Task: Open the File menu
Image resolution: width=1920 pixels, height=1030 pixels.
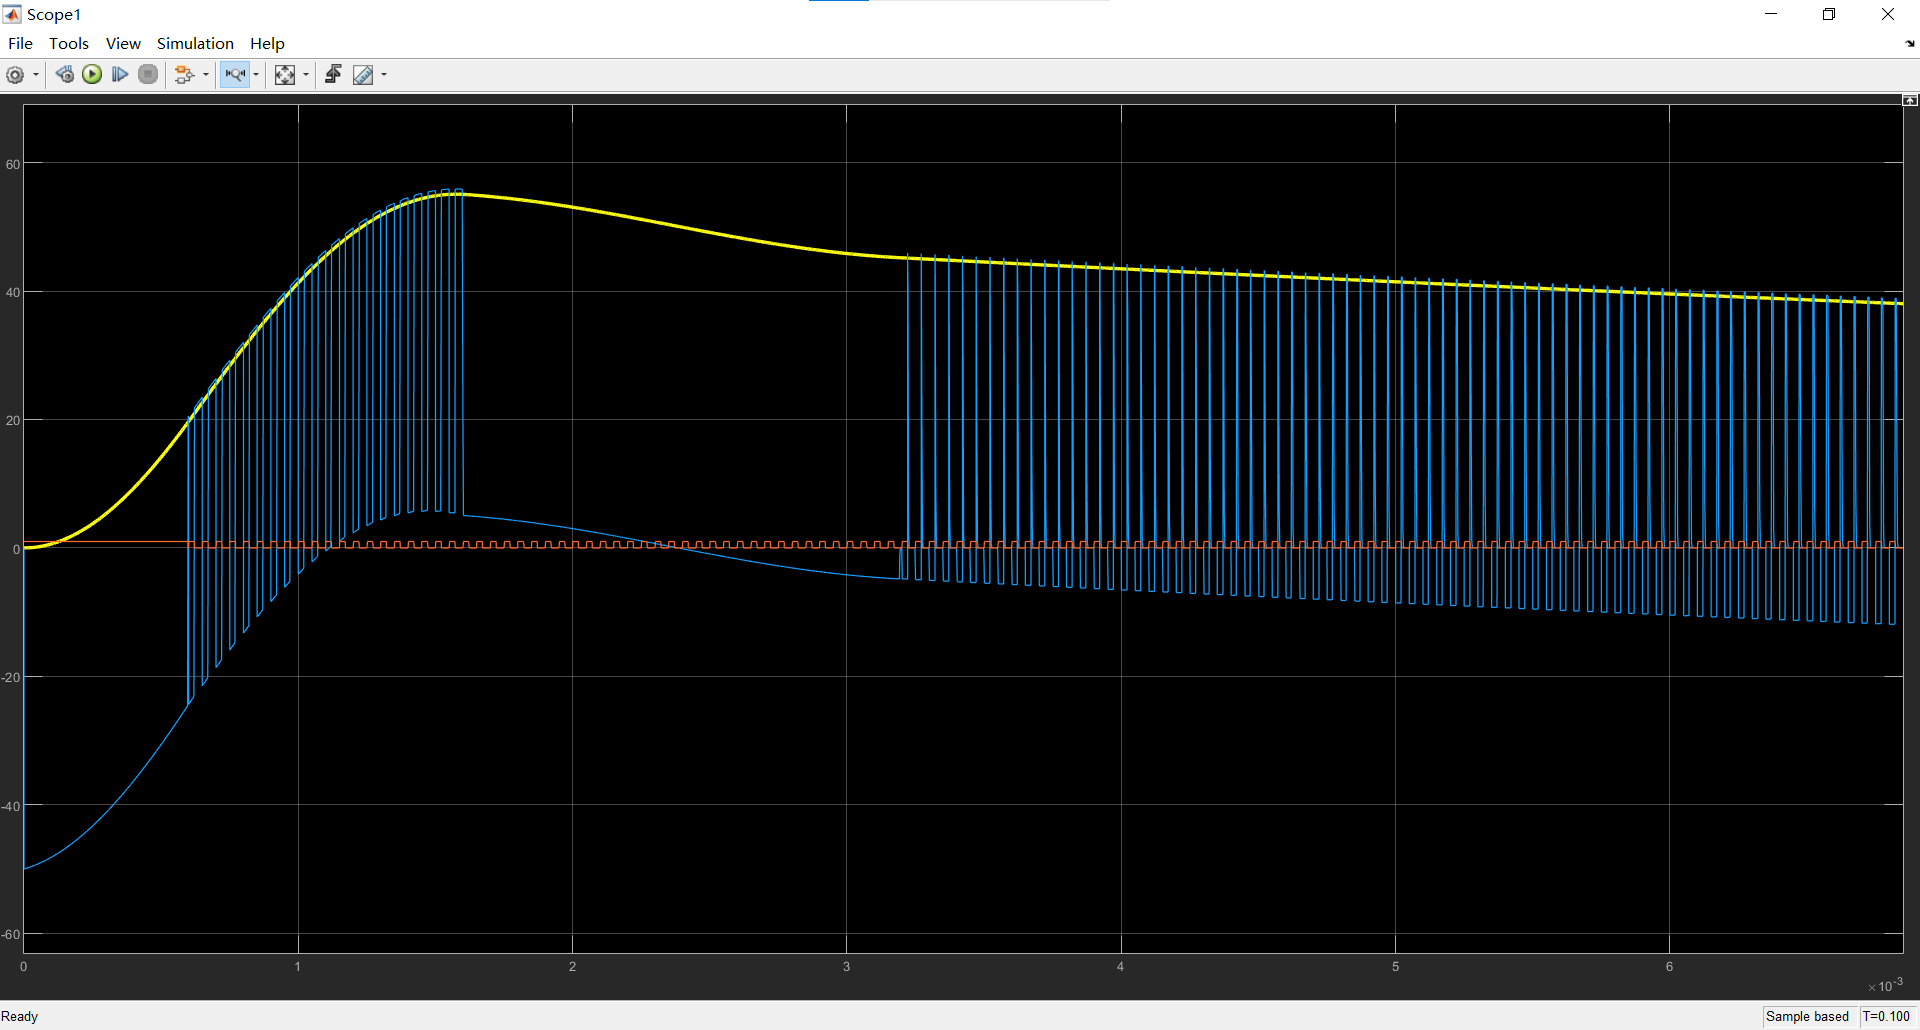Action: pos(20,43)
